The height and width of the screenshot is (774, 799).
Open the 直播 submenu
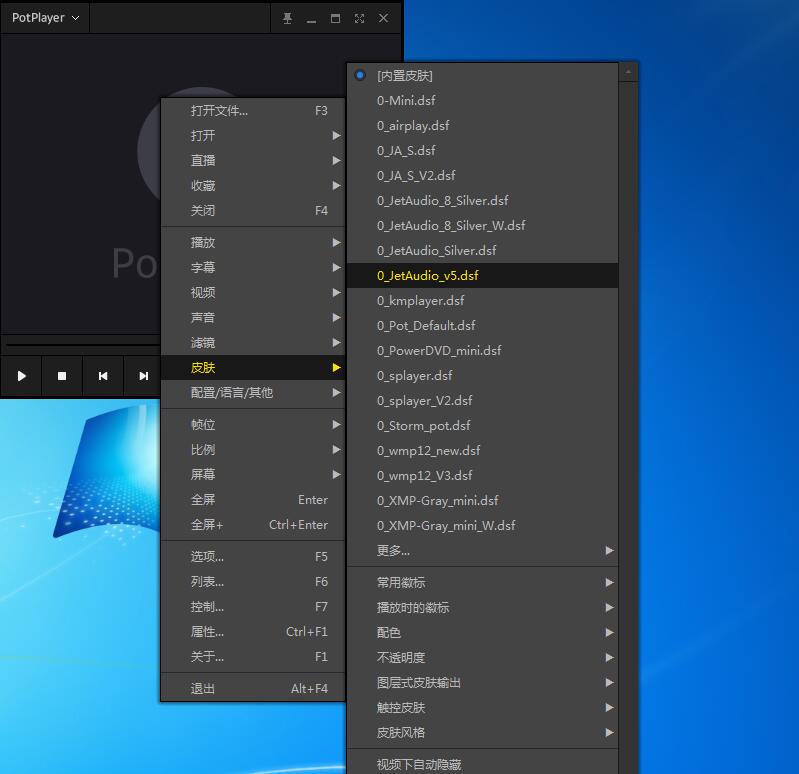pos(253,161)
